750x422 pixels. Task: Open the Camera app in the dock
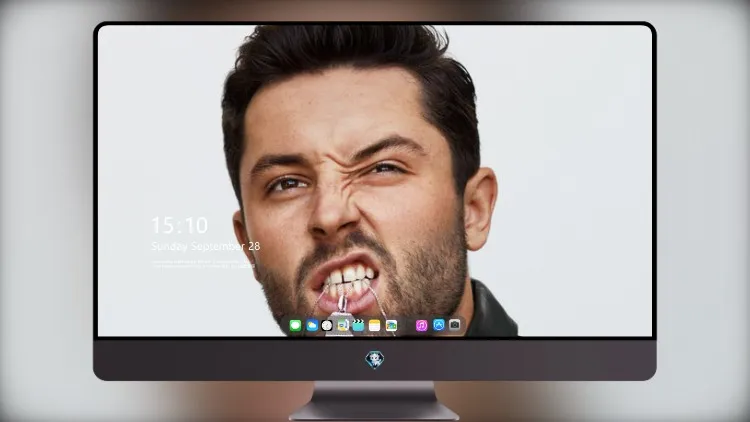(455, 325)
